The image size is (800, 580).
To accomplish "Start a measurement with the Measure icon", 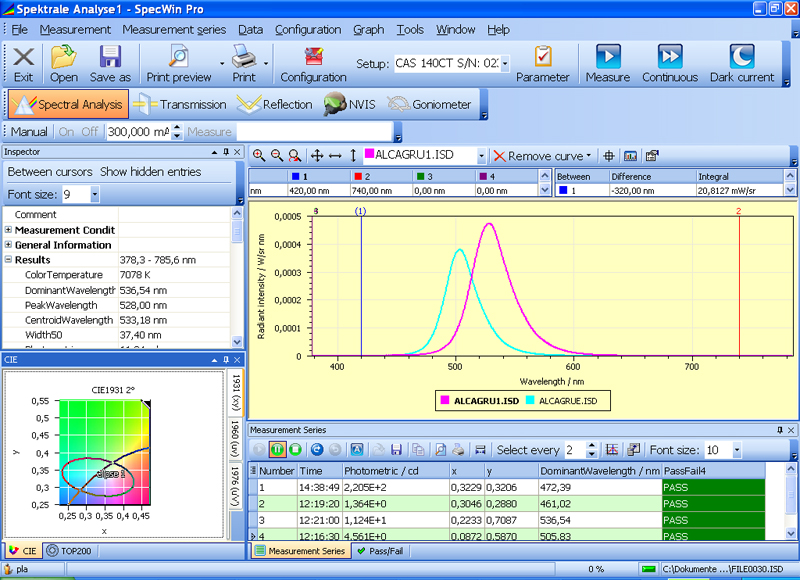I will (608, 57).
